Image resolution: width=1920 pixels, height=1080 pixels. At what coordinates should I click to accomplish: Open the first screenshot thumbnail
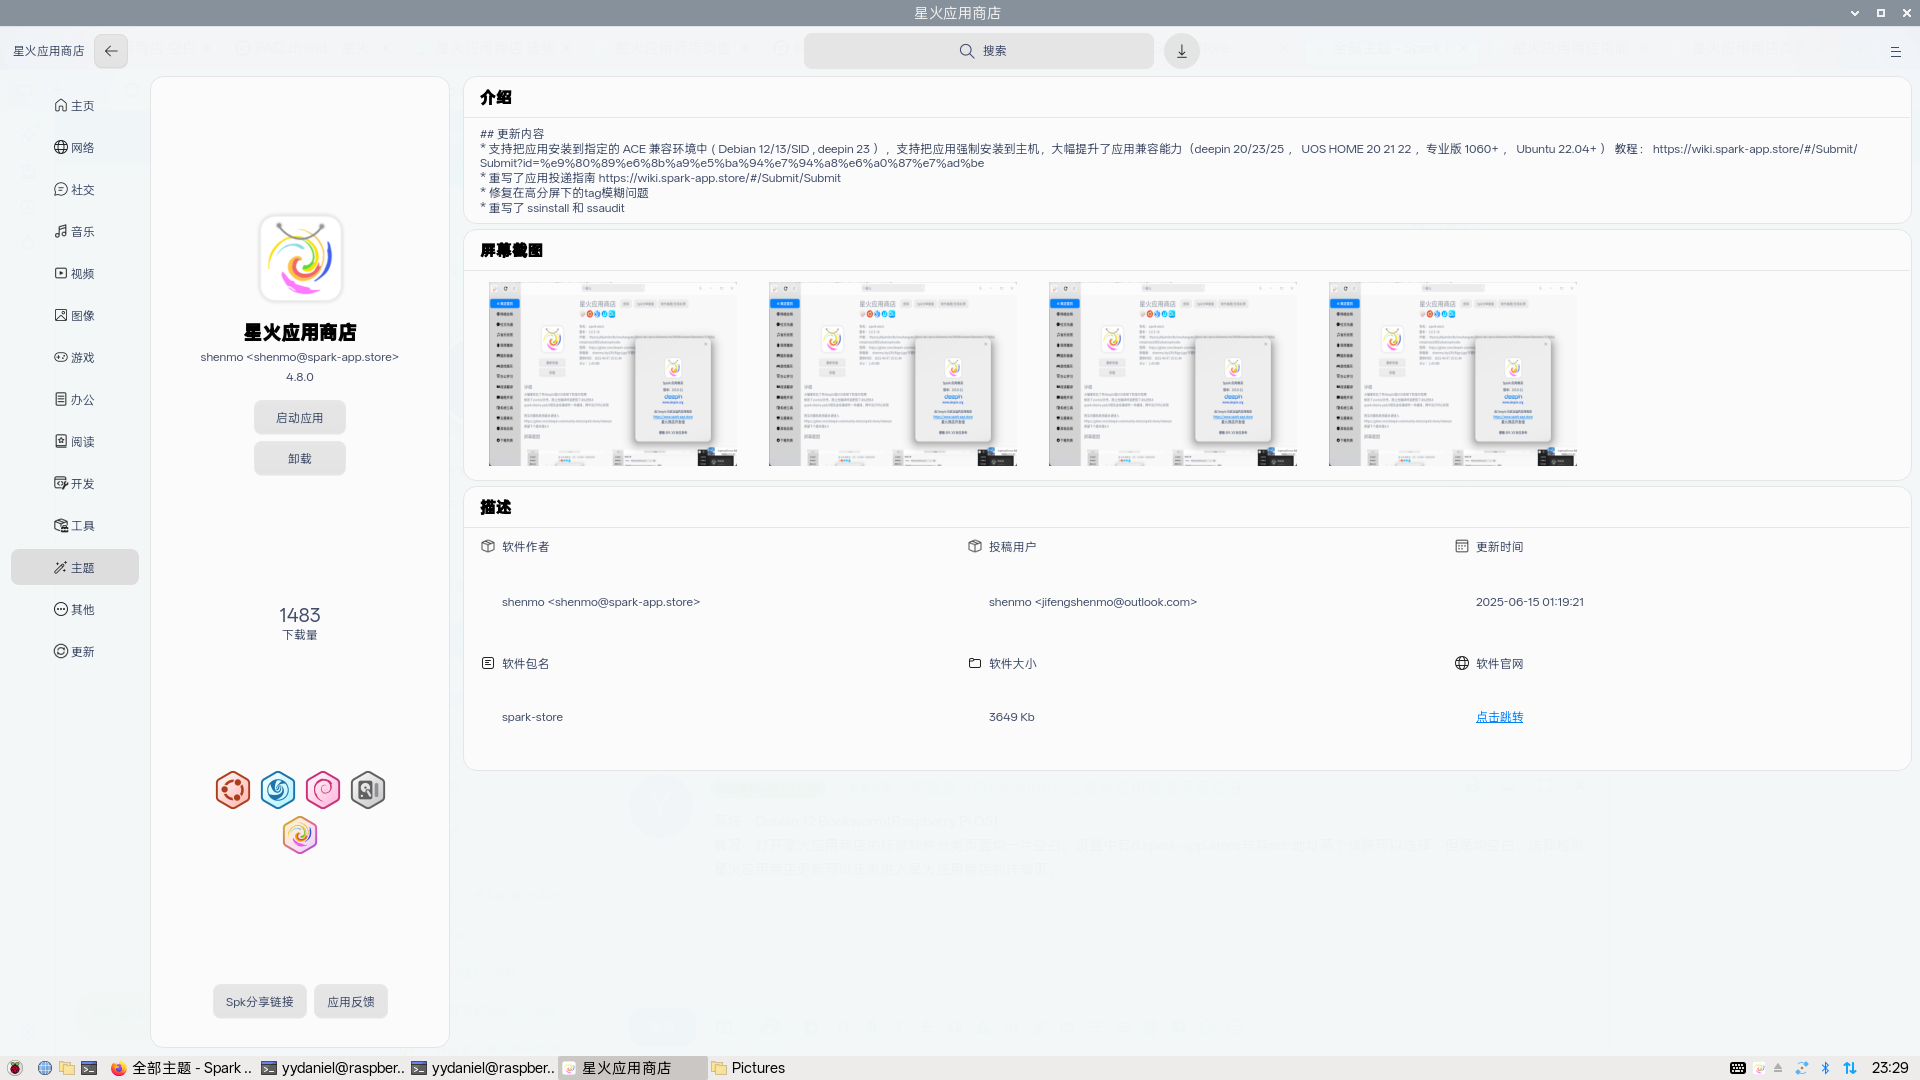click(x=613, y=374)
